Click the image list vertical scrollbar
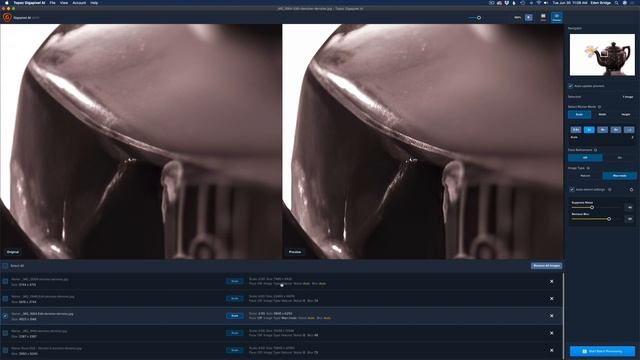This screenshot has width=640, height=360. pyautogui.click(x=563, y=316)
